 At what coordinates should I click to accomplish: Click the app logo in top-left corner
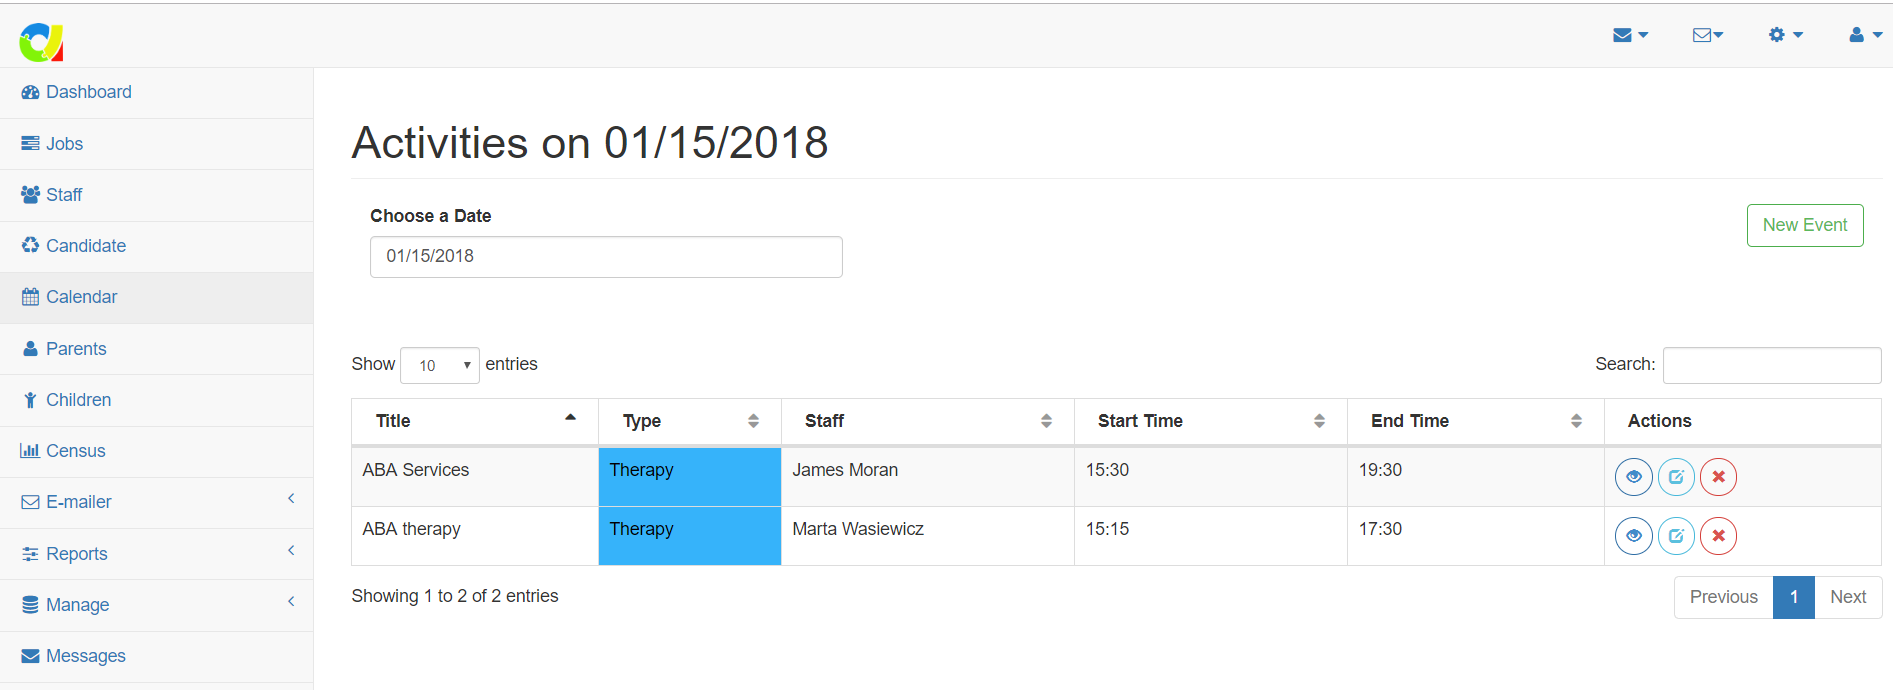(41, 42)
